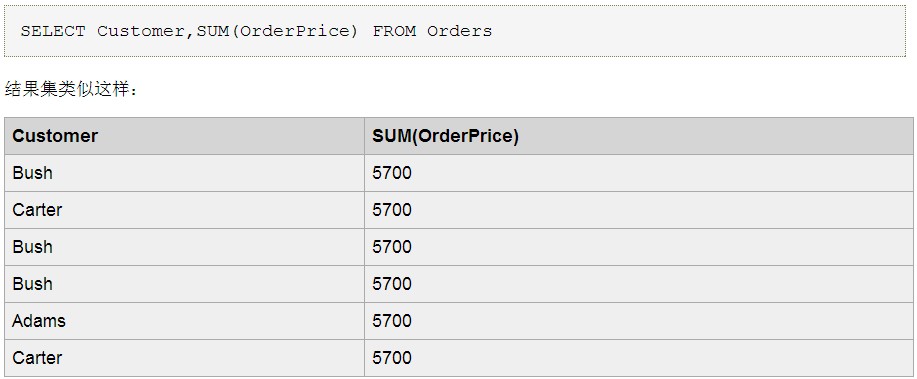The image size is (917, 379).
Task: Click the SELECT keyword in the SQL code
Action: [53, 31]
